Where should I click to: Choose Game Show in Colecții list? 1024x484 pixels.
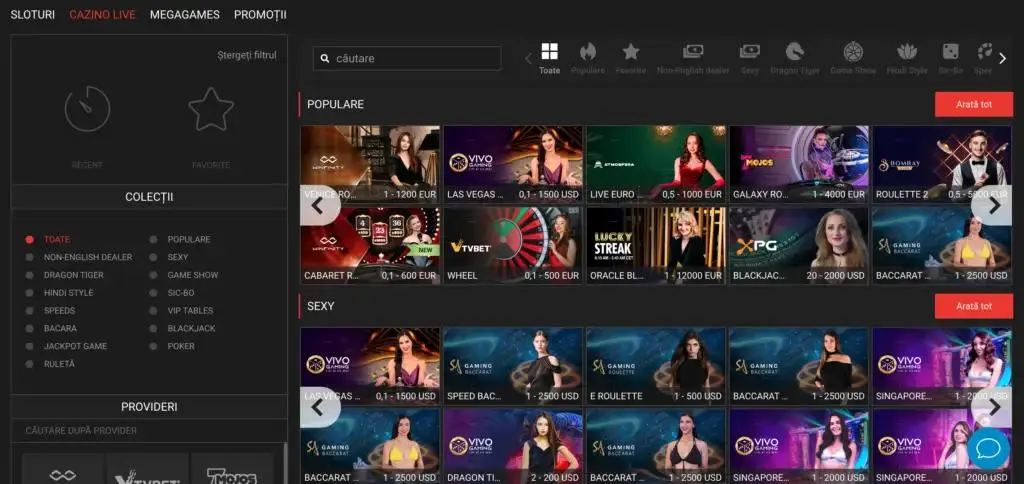pos(193,275)
